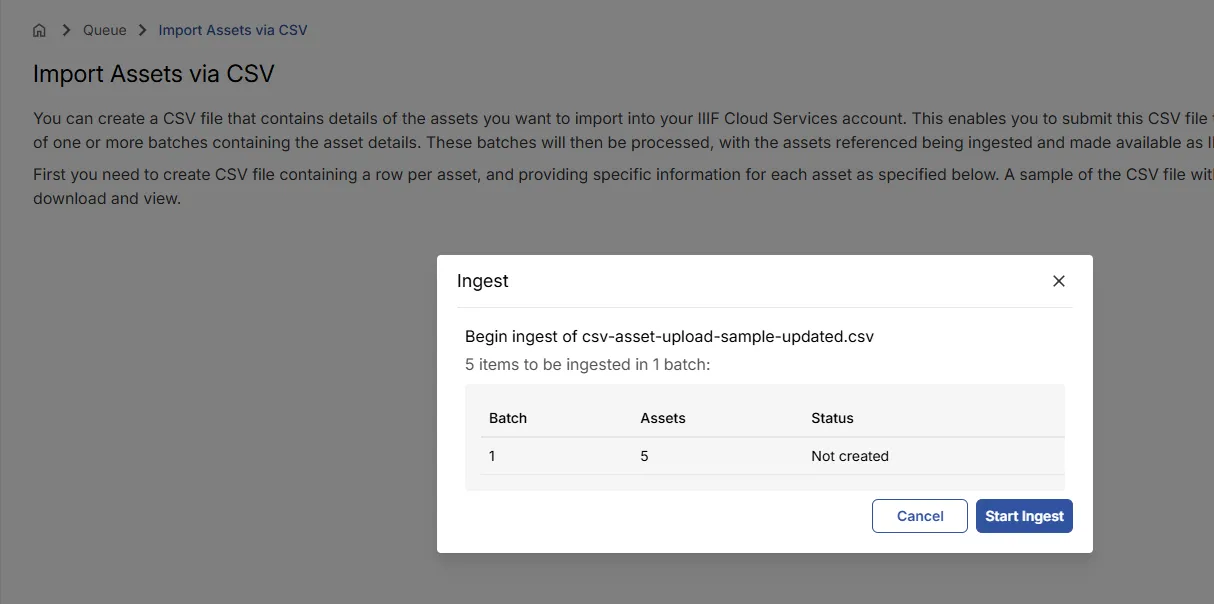Click the home icon in the breadcrumb
Viewport: 1214px width, 604px height.
tap(38, 30)
